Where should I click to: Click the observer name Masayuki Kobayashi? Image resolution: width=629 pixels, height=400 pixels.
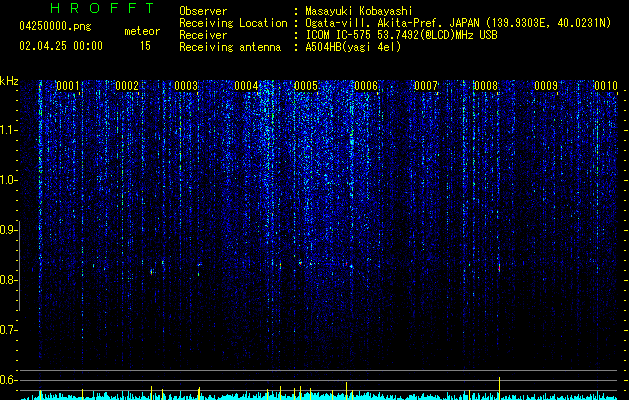[359, 11]
